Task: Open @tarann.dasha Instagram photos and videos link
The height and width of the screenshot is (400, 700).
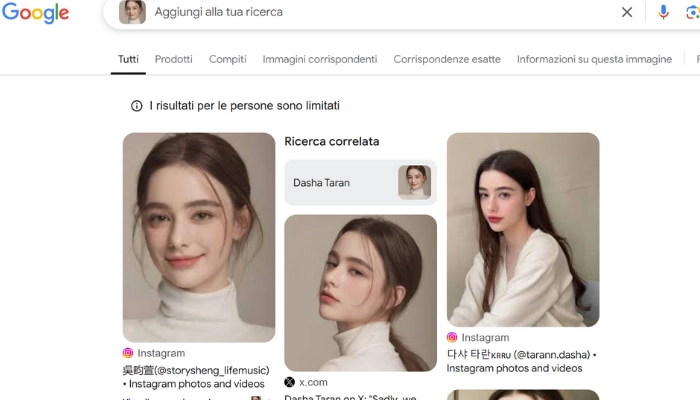Action: pyautogui.click(x=521, y=361)
